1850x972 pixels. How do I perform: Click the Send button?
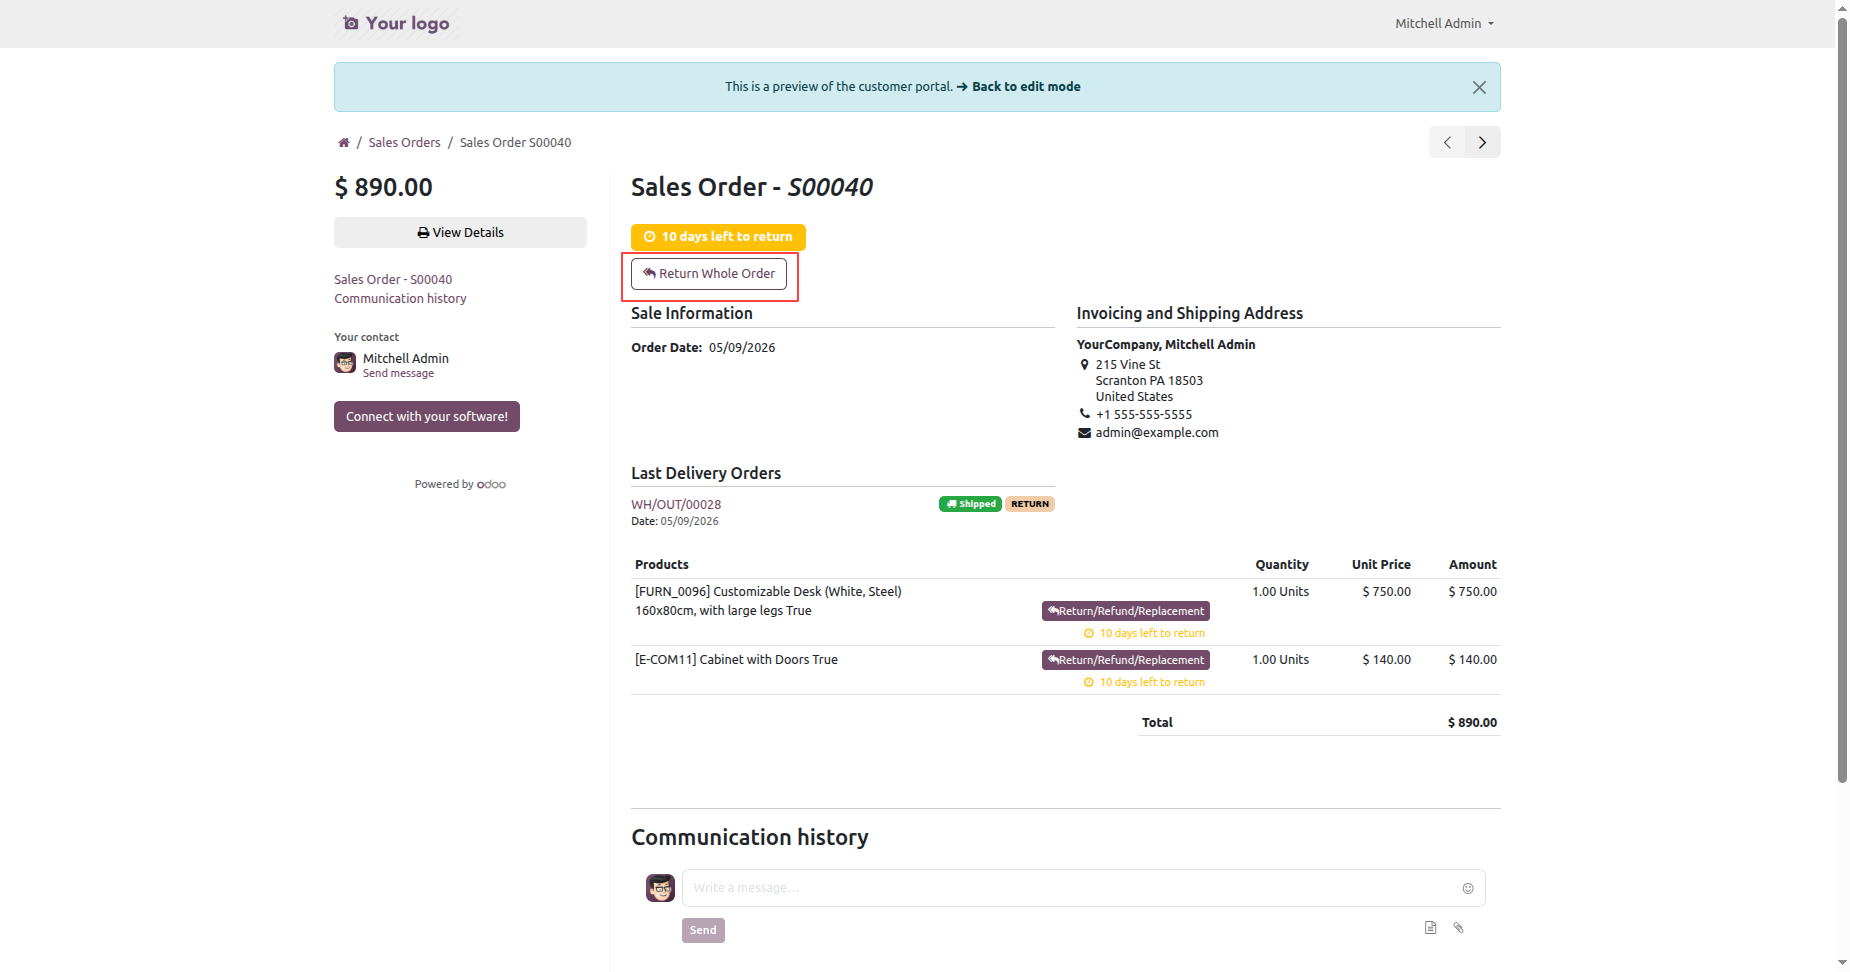703,930
